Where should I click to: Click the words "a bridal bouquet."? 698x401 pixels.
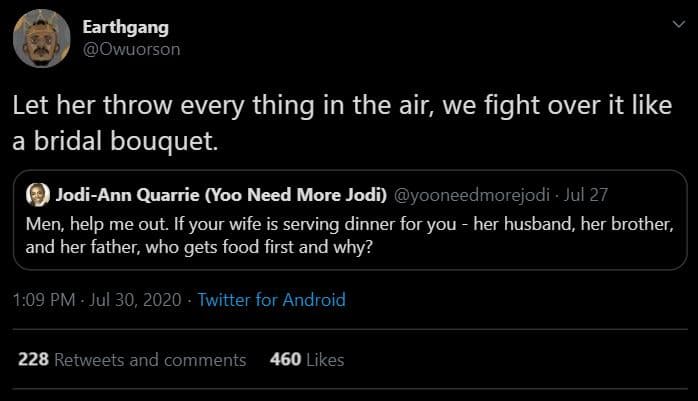pyautogui.click(x=113, y=140)
